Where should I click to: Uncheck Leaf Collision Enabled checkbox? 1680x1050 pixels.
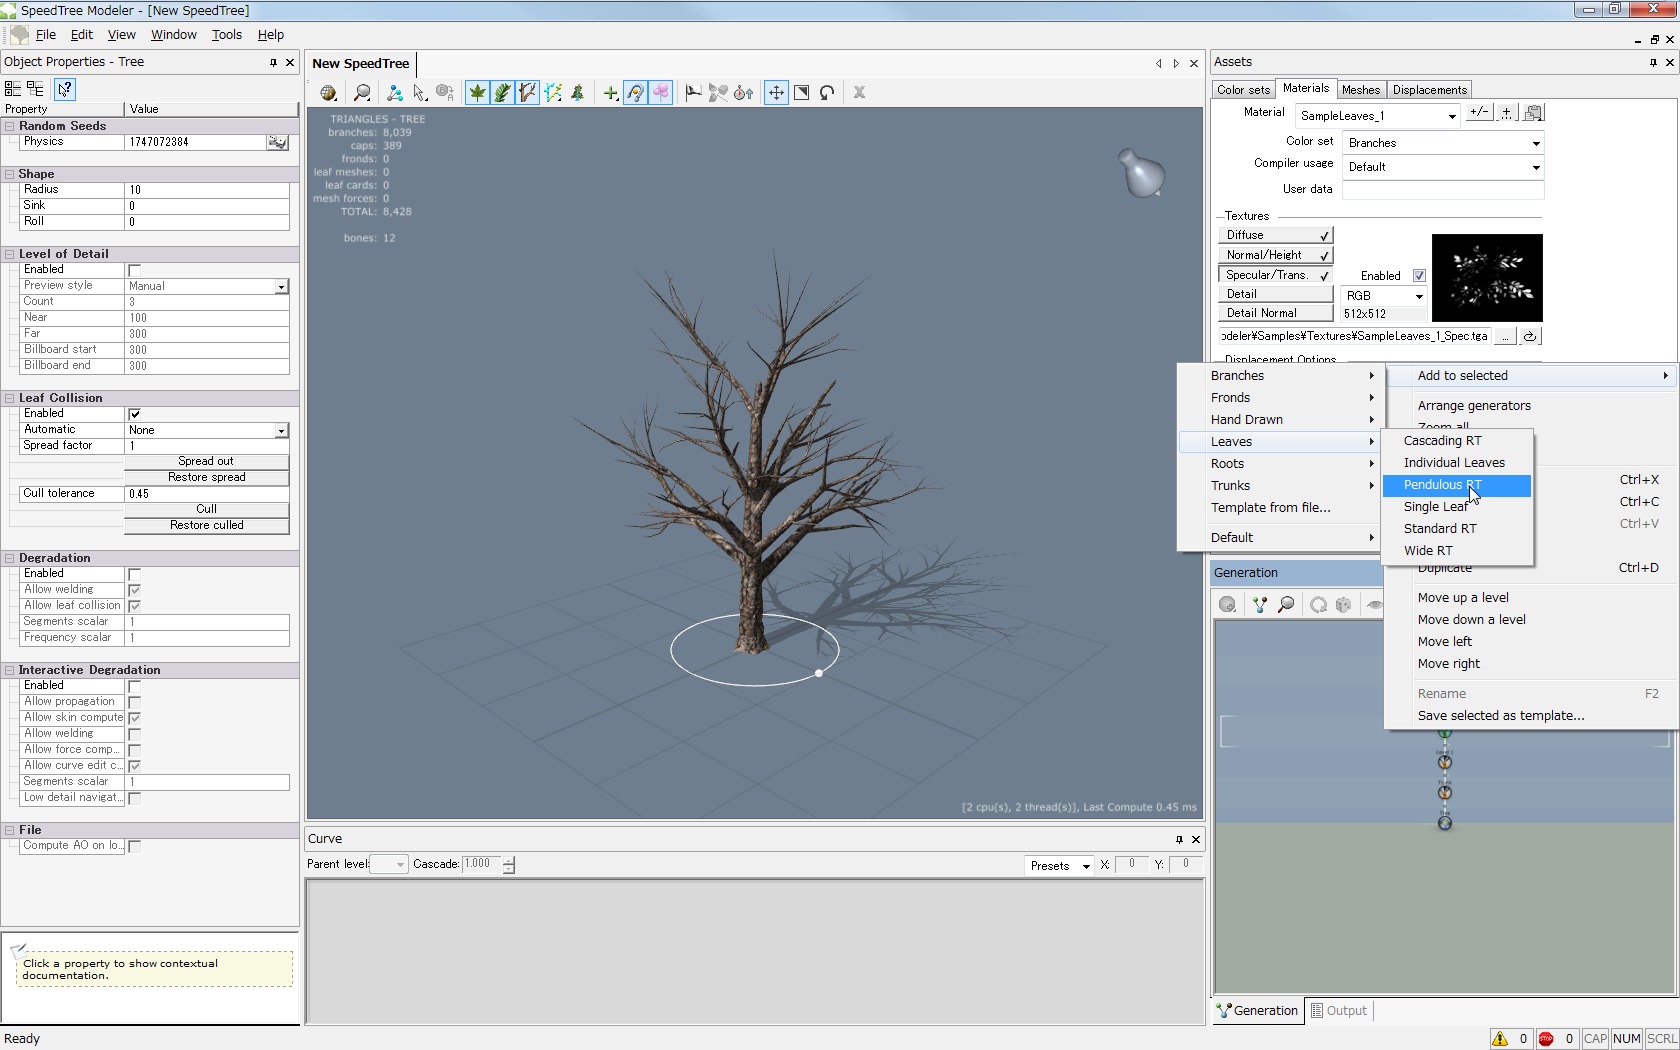135,414
